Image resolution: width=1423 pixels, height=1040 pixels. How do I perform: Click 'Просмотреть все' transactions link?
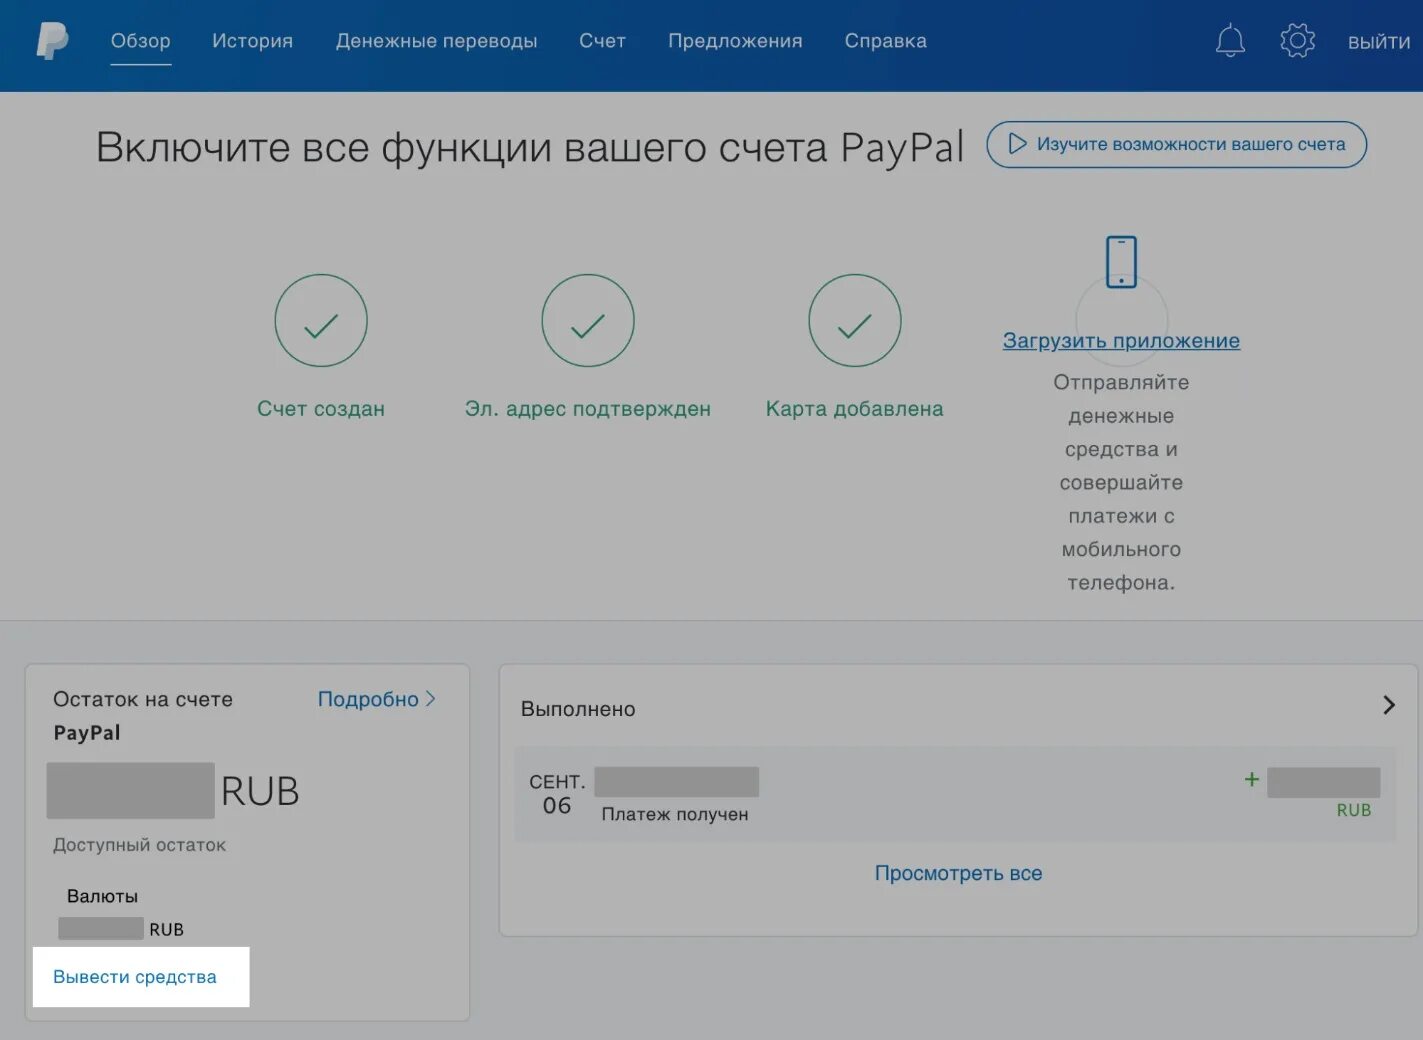point(958,873)
